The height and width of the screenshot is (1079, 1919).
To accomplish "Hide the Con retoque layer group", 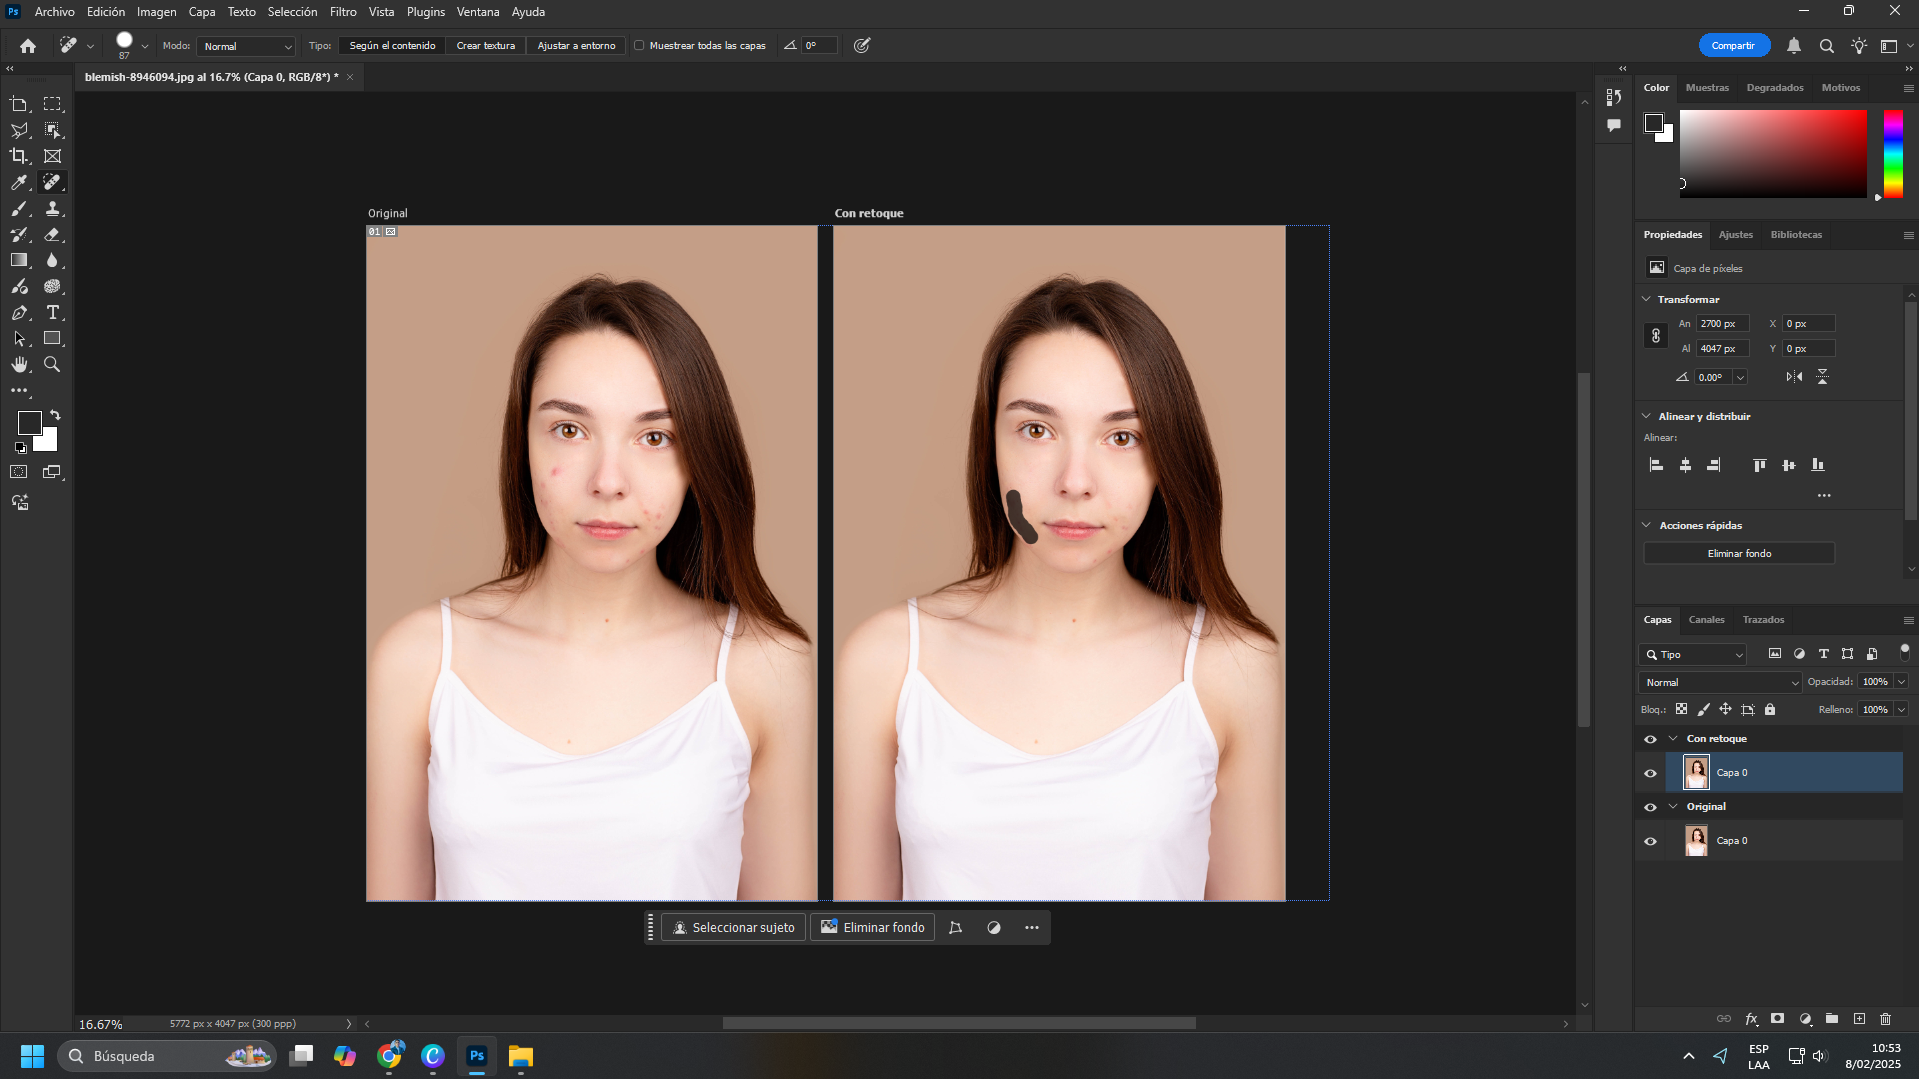I will (1650, 739).
